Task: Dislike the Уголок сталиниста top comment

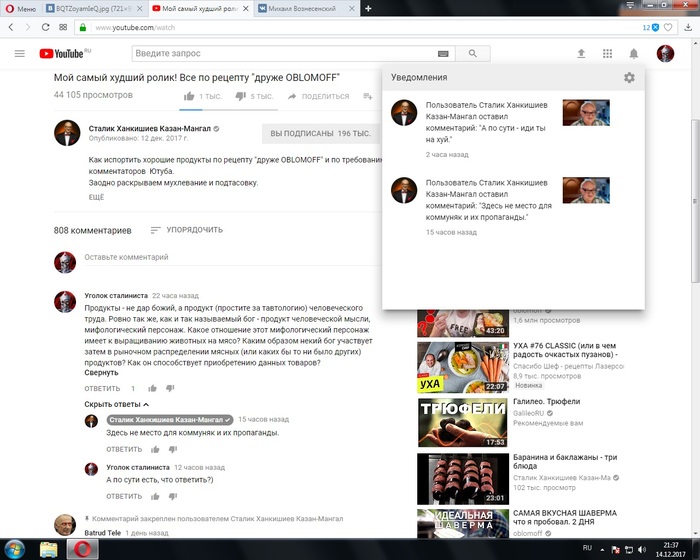Action: pyautogui.click(x=171, y=389)
